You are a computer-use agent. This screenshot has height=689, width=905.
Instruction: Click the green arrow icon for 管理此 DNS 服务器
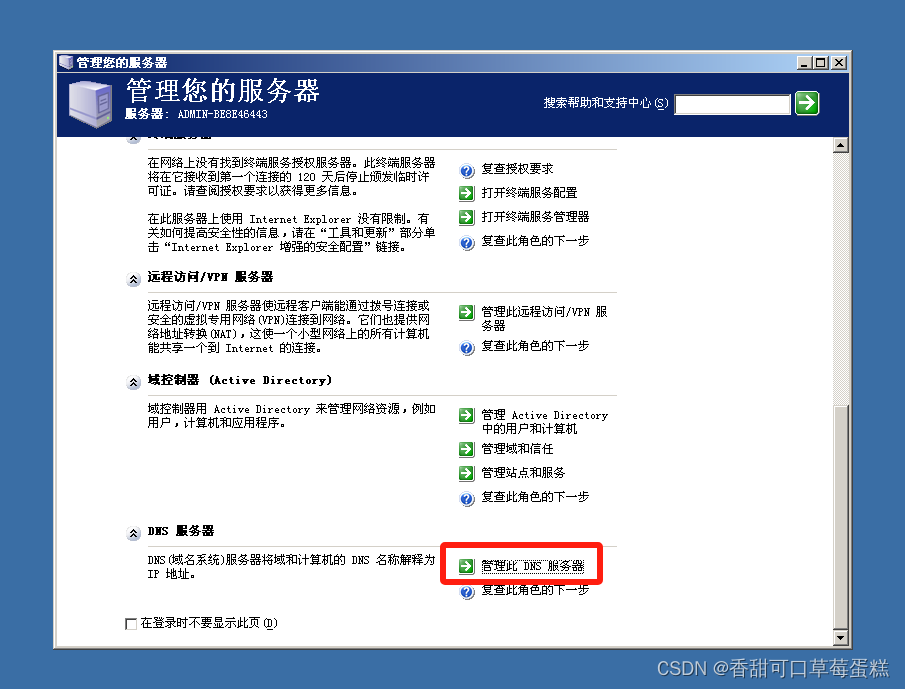click(466, 566)
